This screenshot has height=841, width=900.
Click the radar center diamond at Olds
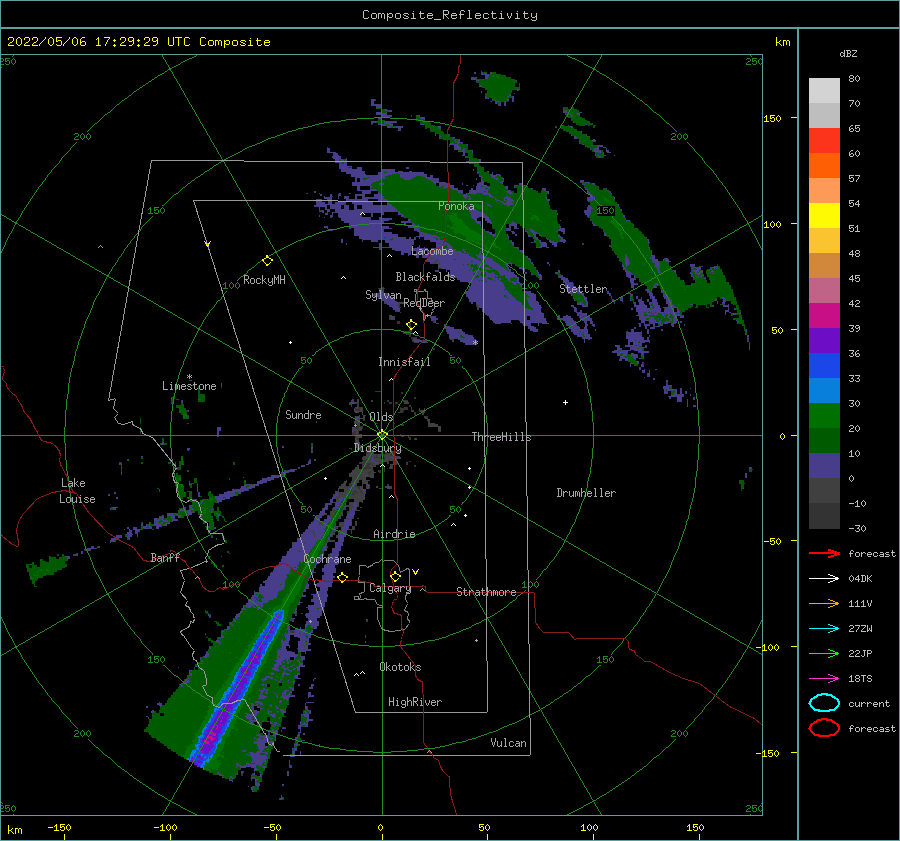click(382, 435)
